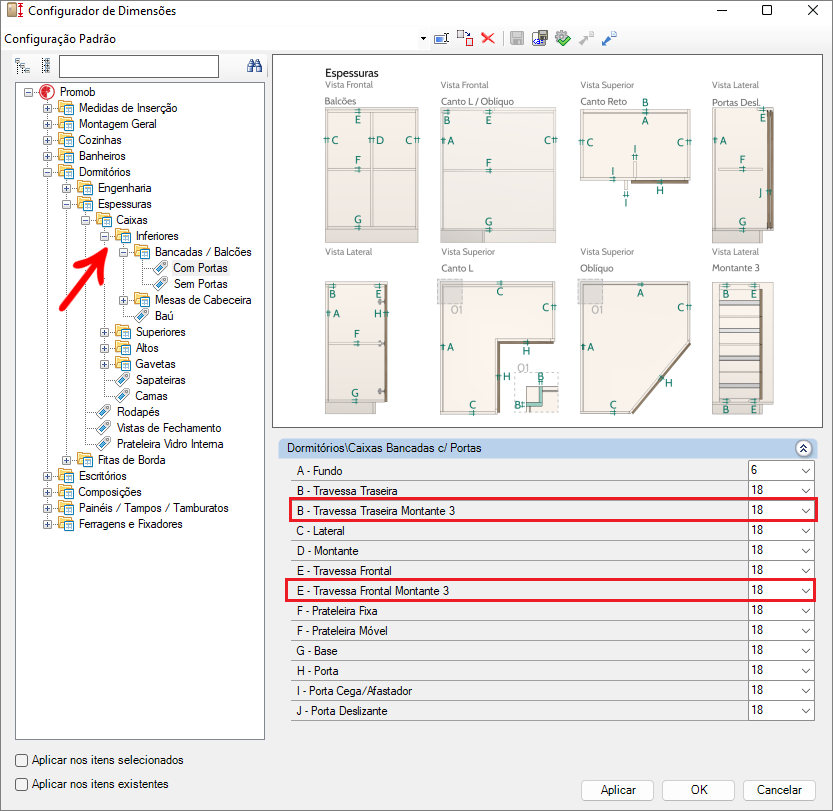Click the Cancelar button

(x=779, y=790)
